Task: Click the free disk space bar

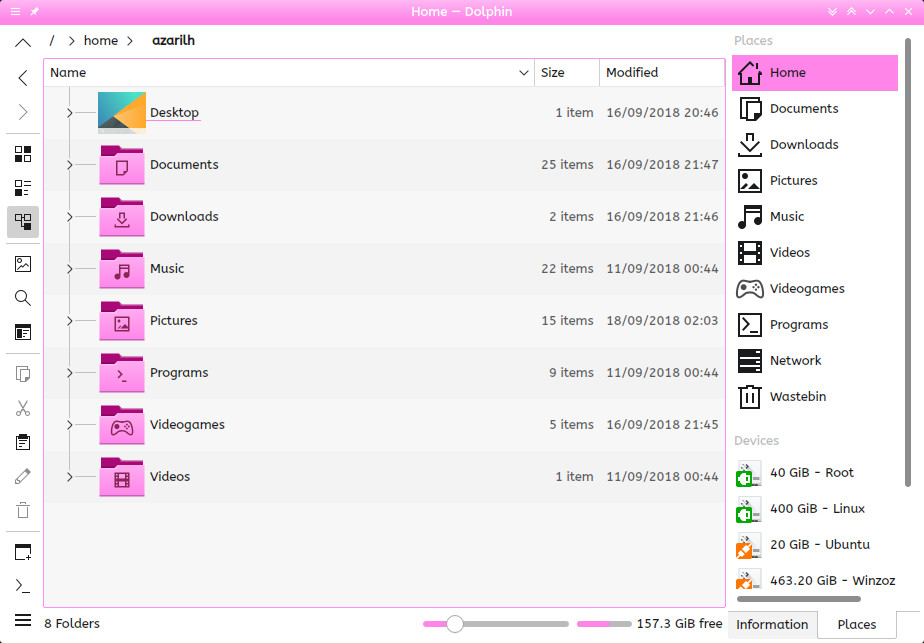Action: click(604, 624)
